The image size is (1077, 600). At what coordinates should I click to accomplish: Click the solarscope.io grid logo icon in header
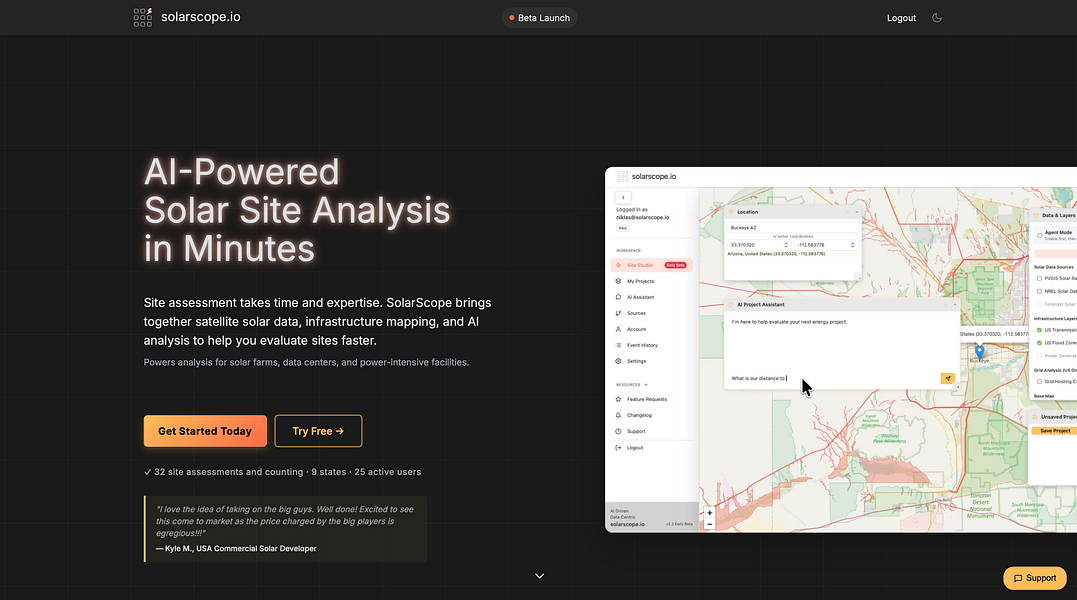(143, 17)
